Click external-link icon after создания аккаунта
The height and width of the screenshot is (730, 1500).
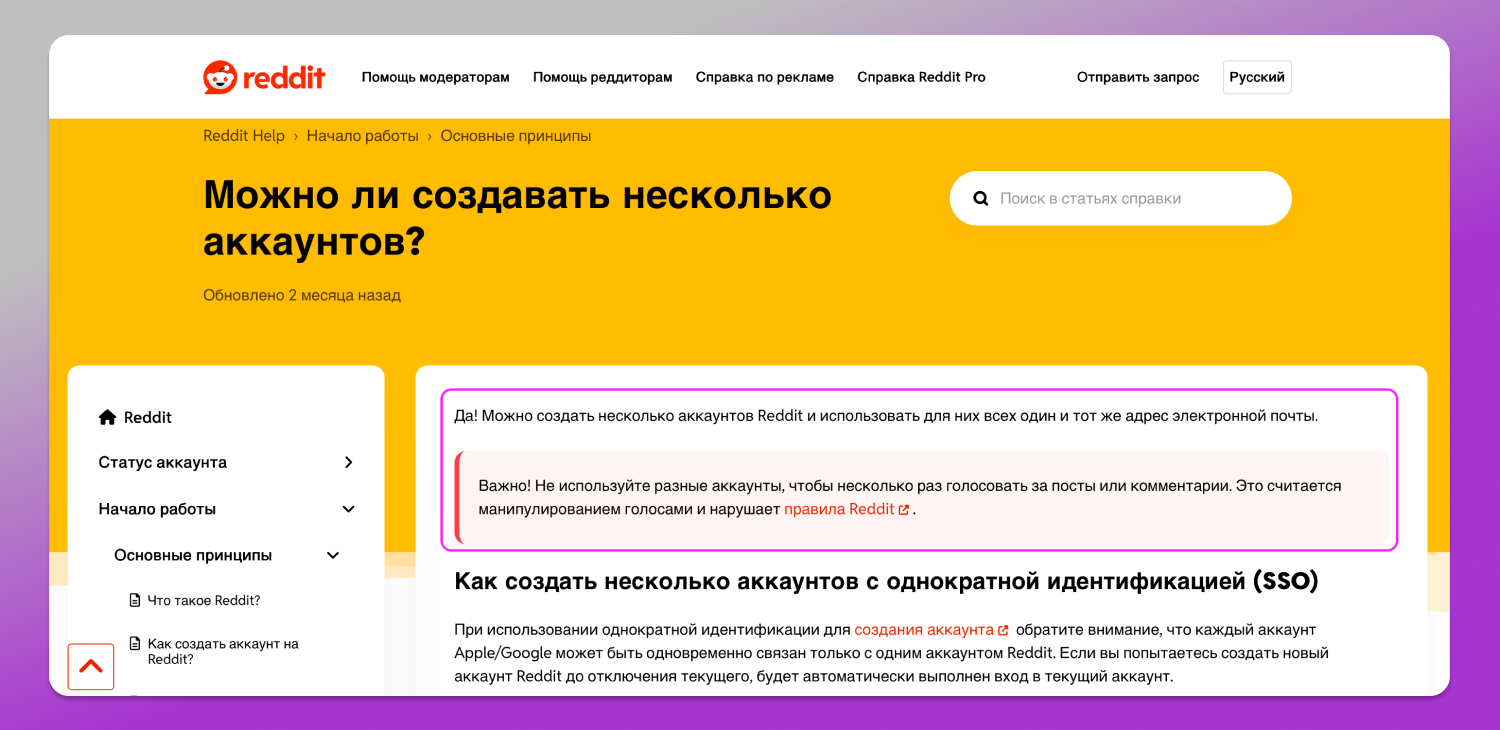1003,631
